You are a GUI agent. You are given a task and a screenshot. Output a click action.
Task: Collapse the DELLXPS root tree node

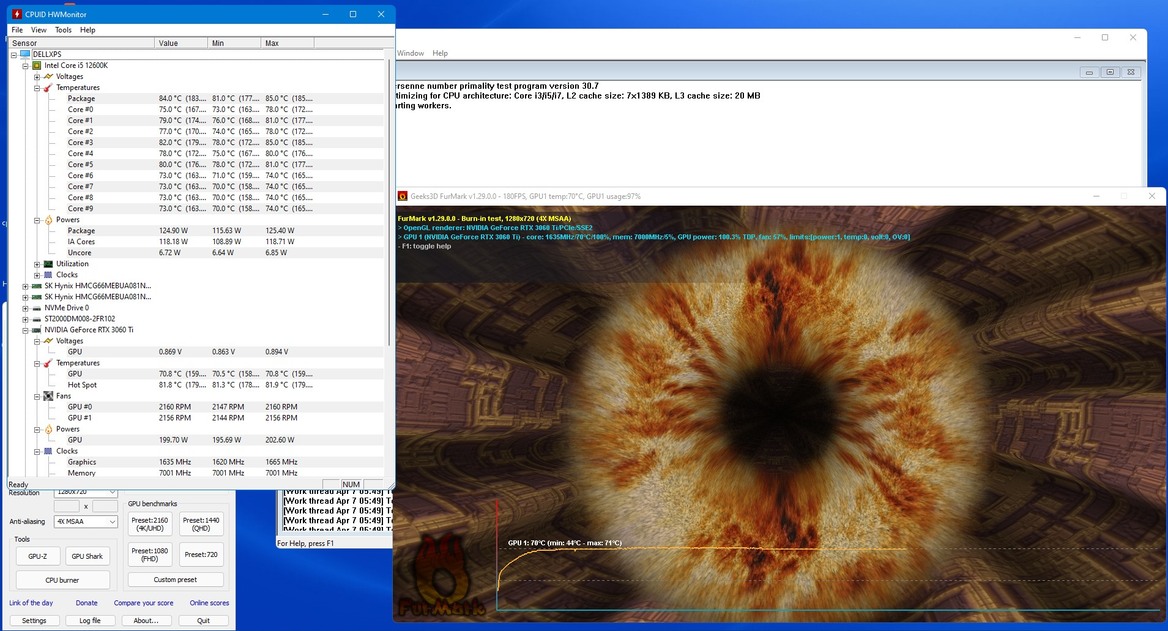click(x=13, y=54)
